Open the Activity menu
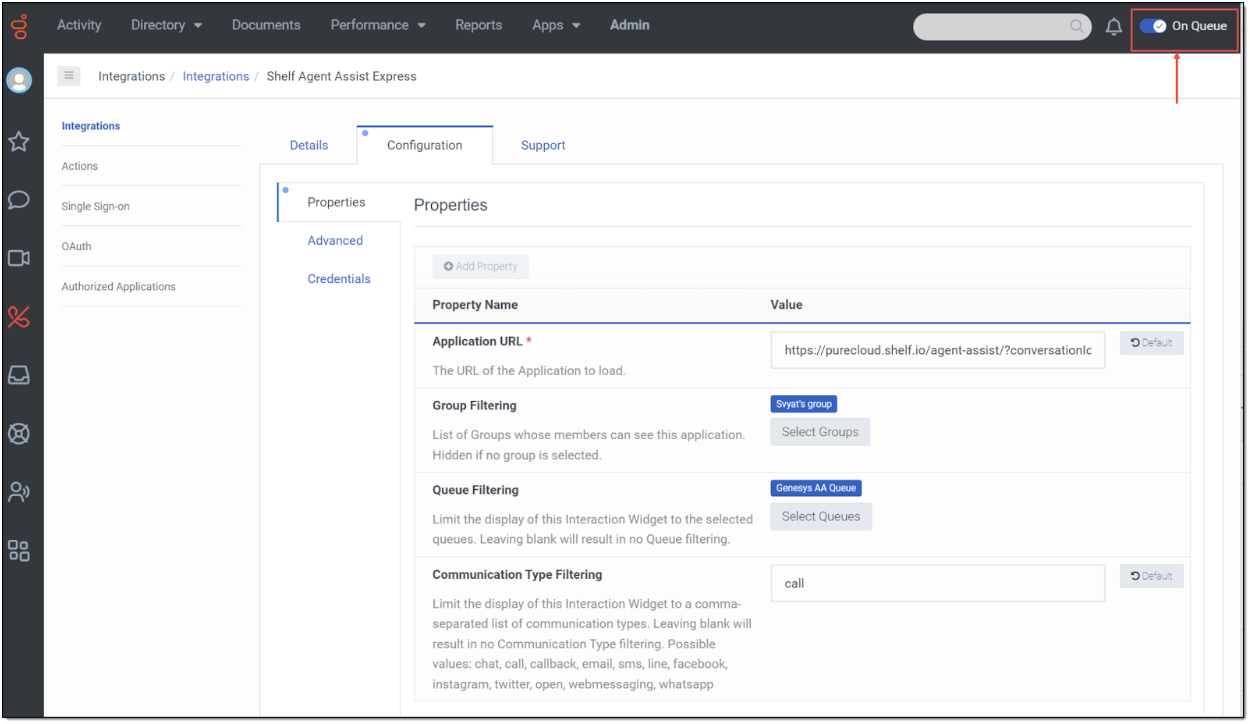 (79, 25)
